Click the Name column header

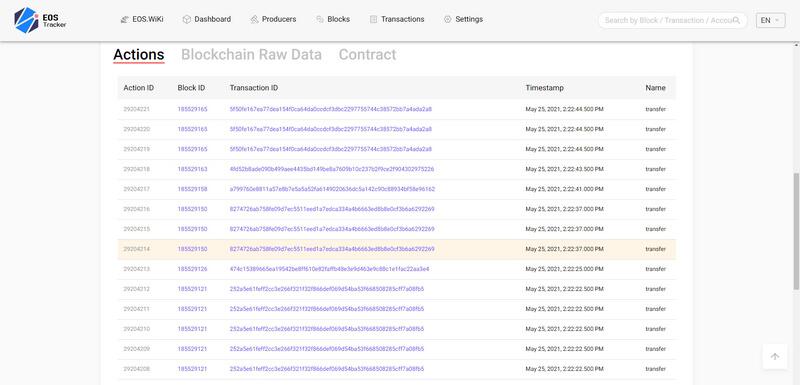point(655,88)
